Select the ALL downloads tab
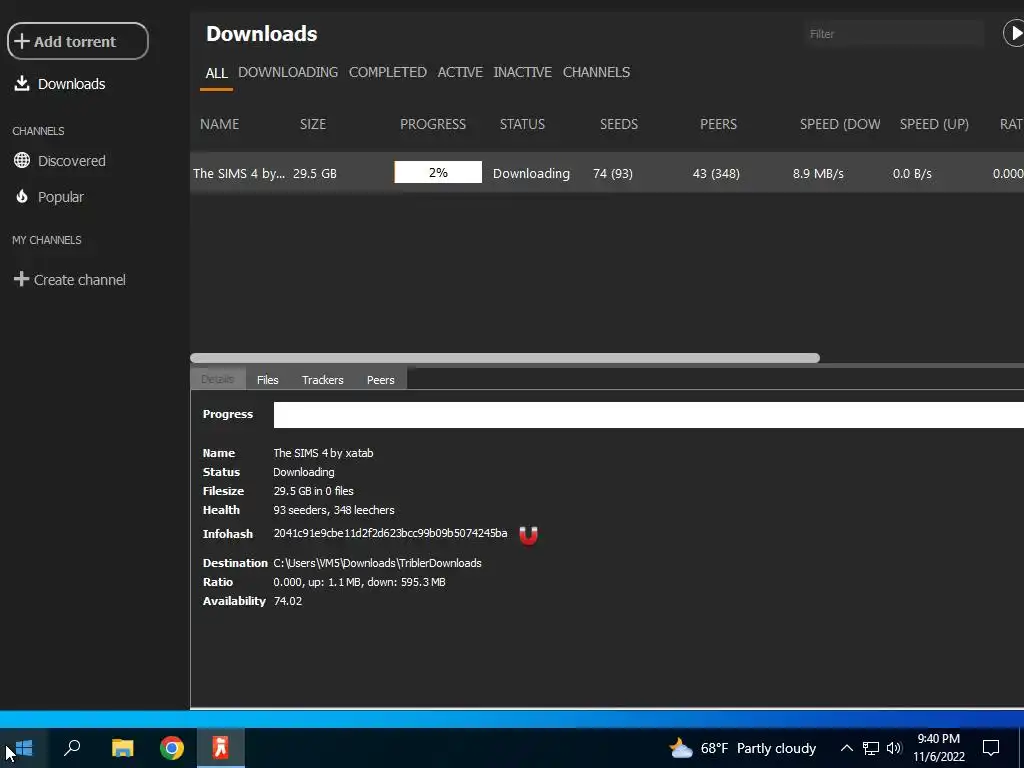The width and height of the screenshot is (1024, 768). [216, 73]
